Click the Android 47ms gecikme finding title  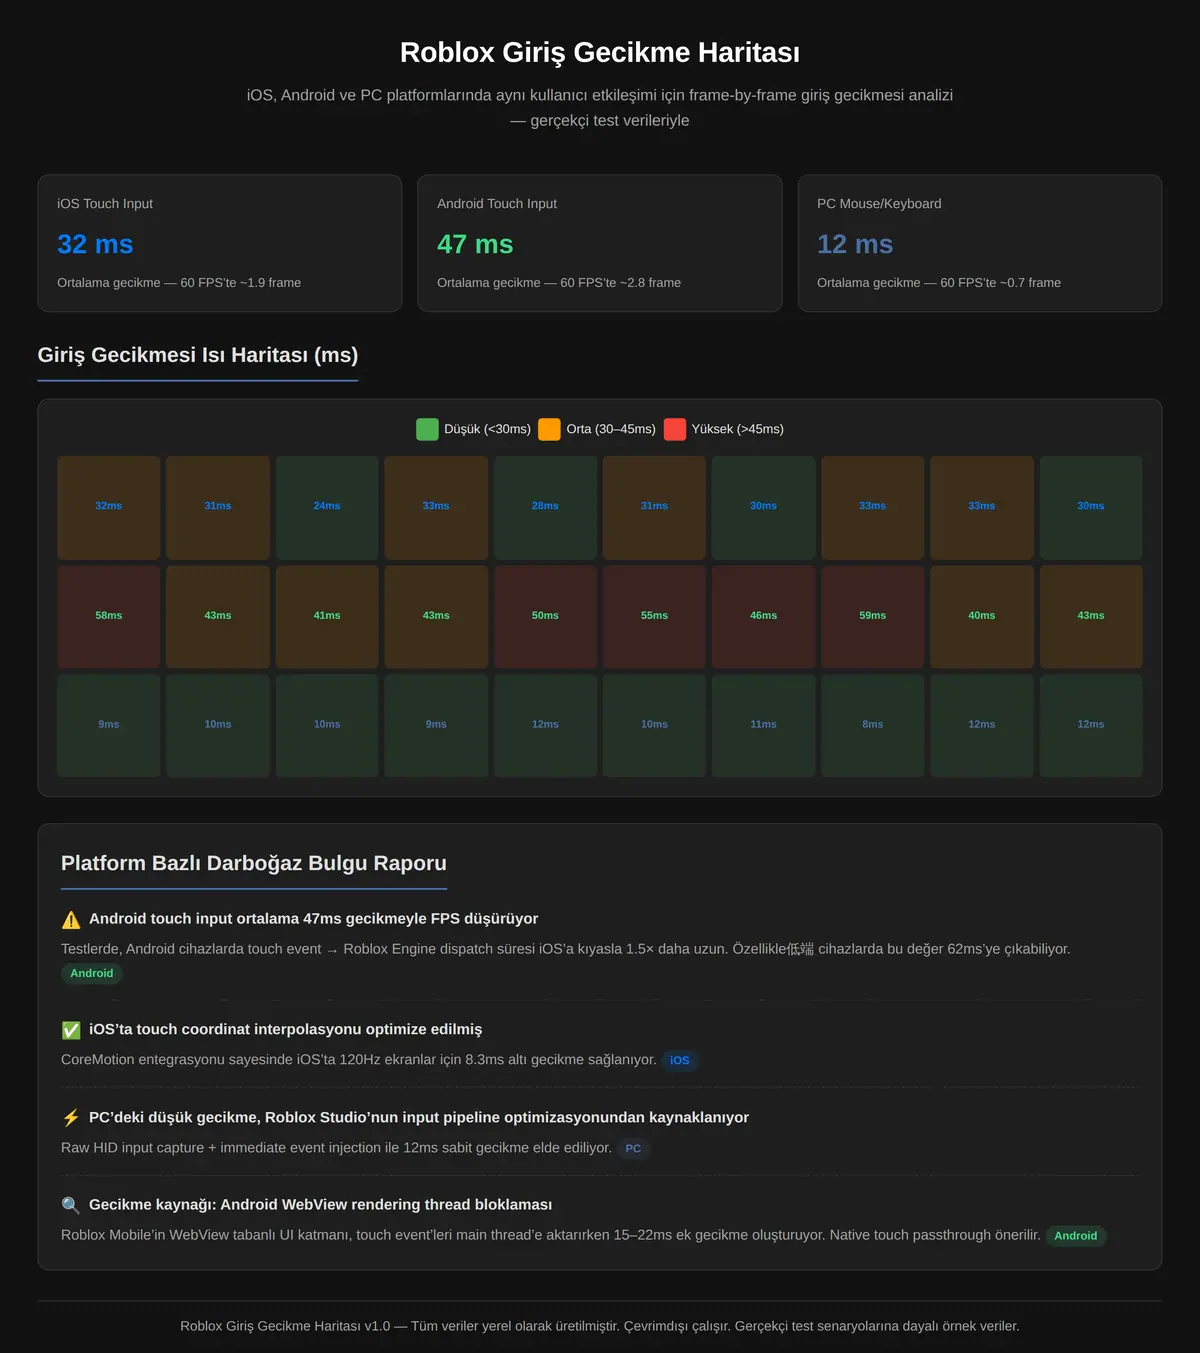pos(314,919)
